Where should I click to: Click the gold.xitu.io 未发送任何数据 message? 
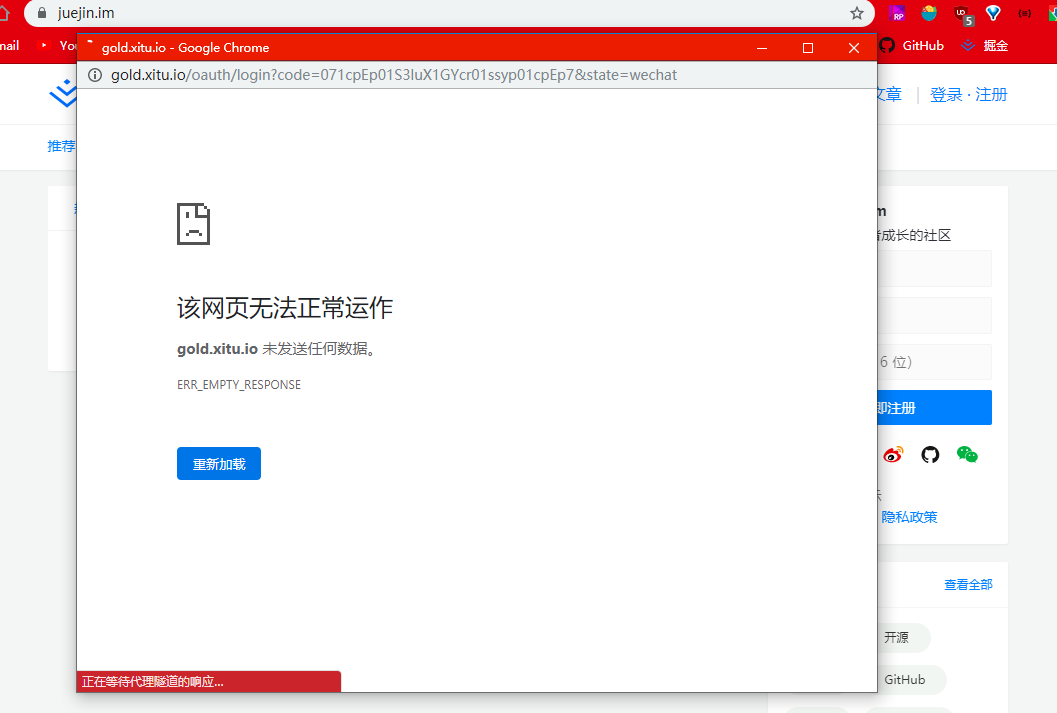pyautogui.click(x=276, y=348)
